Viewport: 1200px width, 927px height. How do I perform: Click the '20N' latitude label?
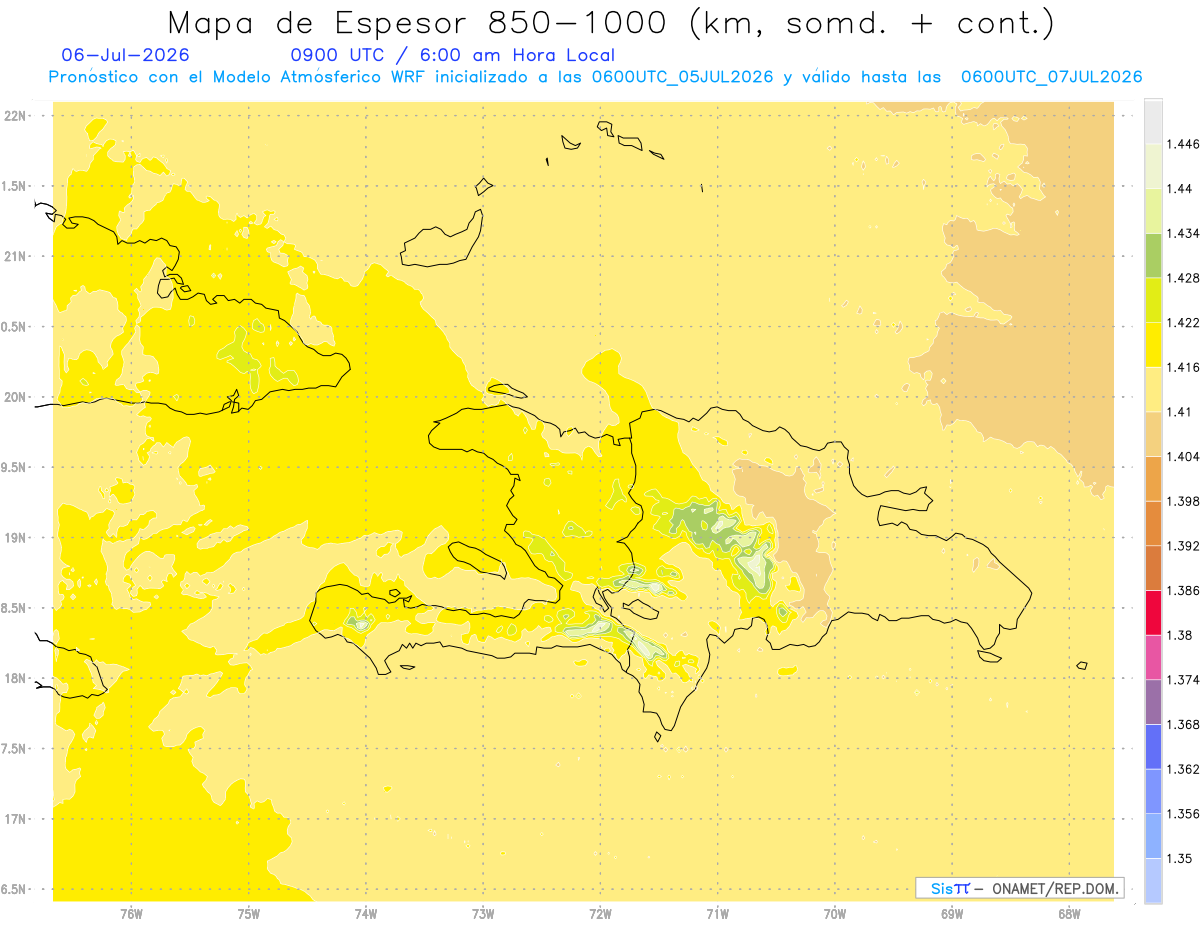click(15, 397)
